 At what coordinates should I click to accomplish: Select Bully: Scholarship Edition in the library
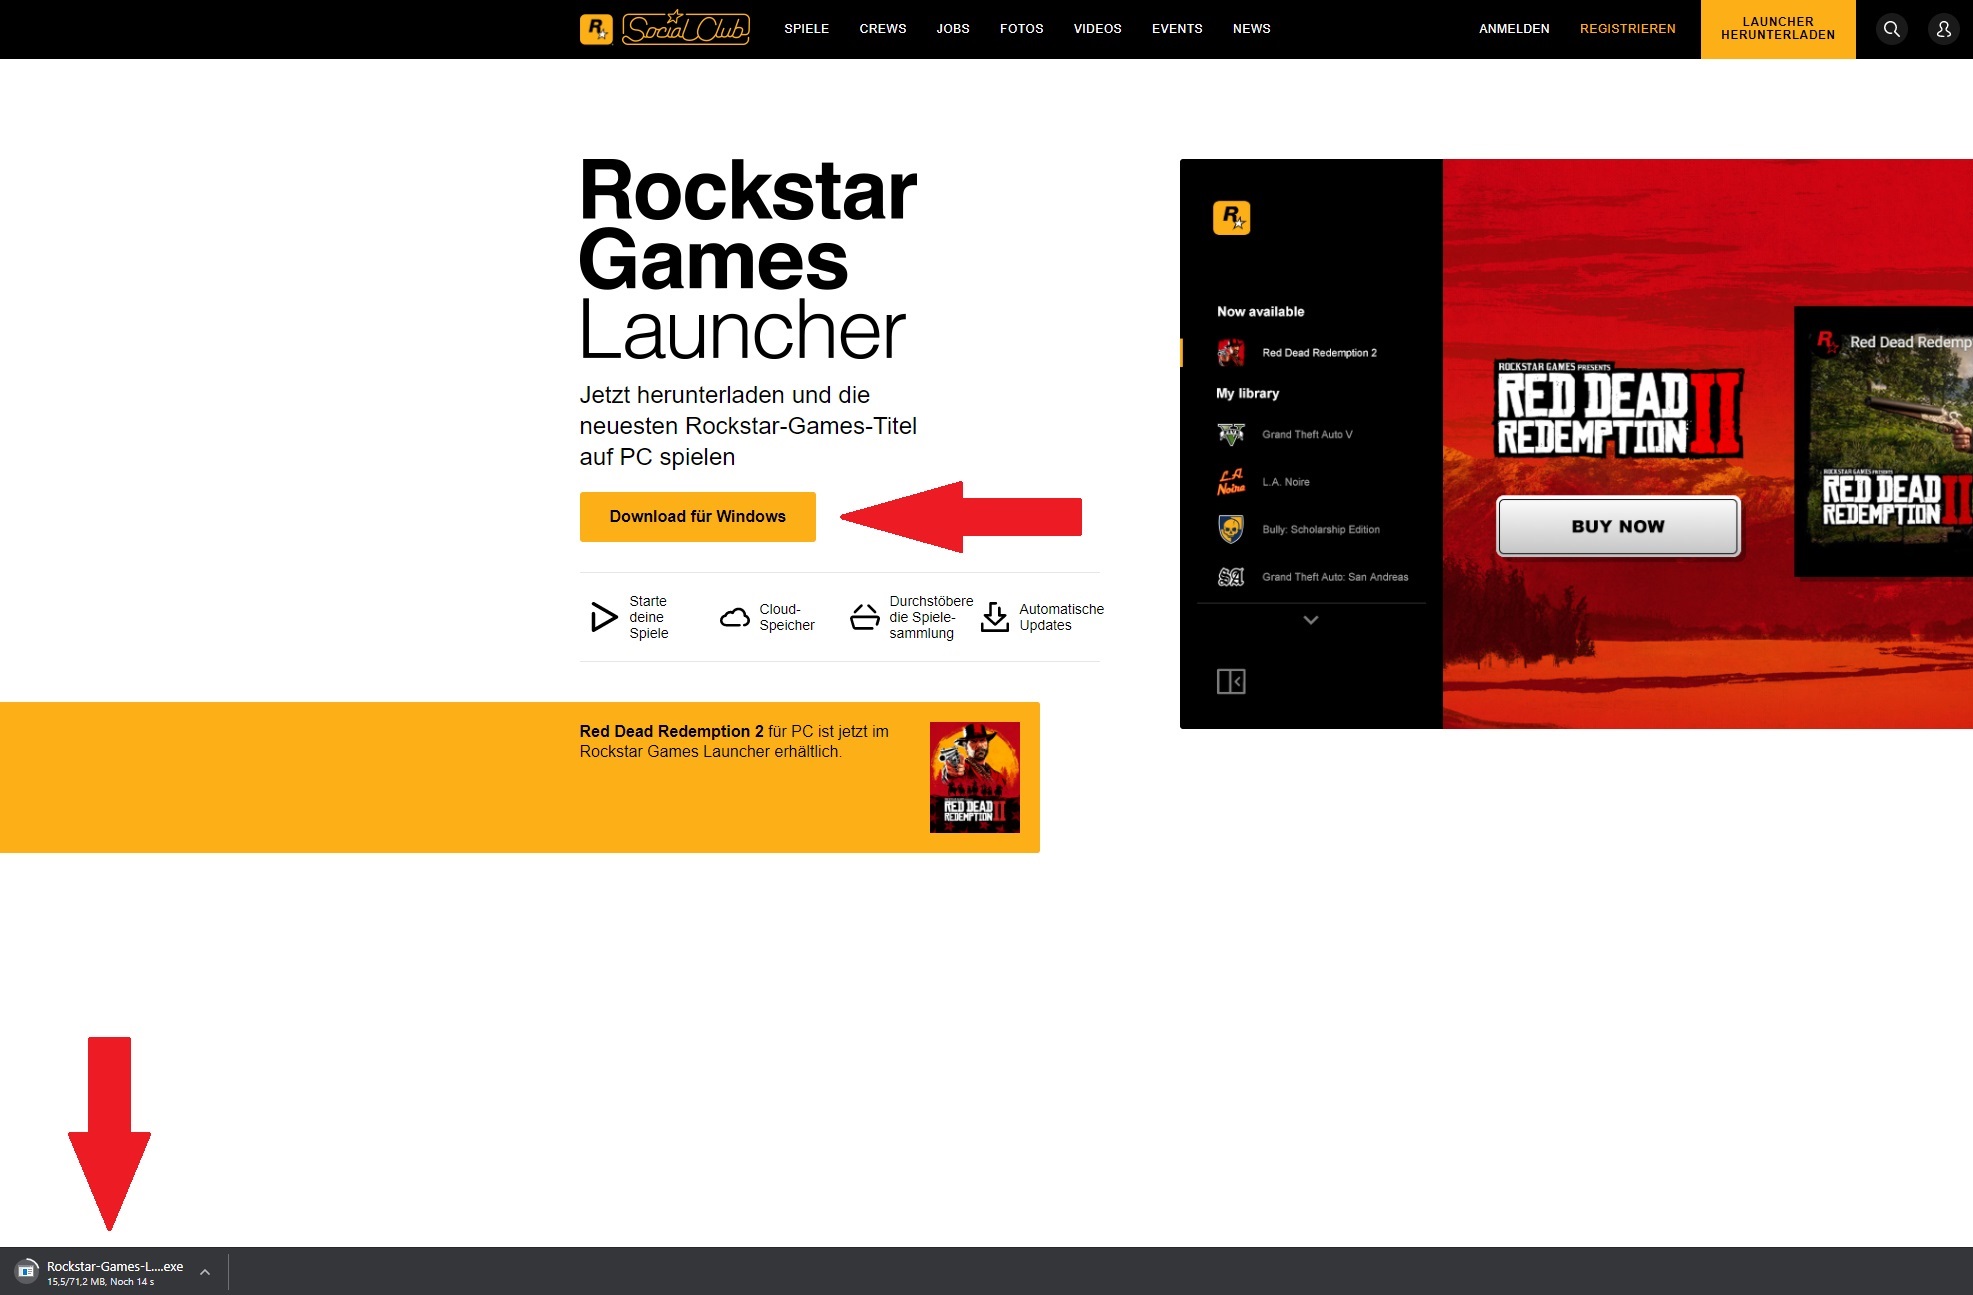1231,529
